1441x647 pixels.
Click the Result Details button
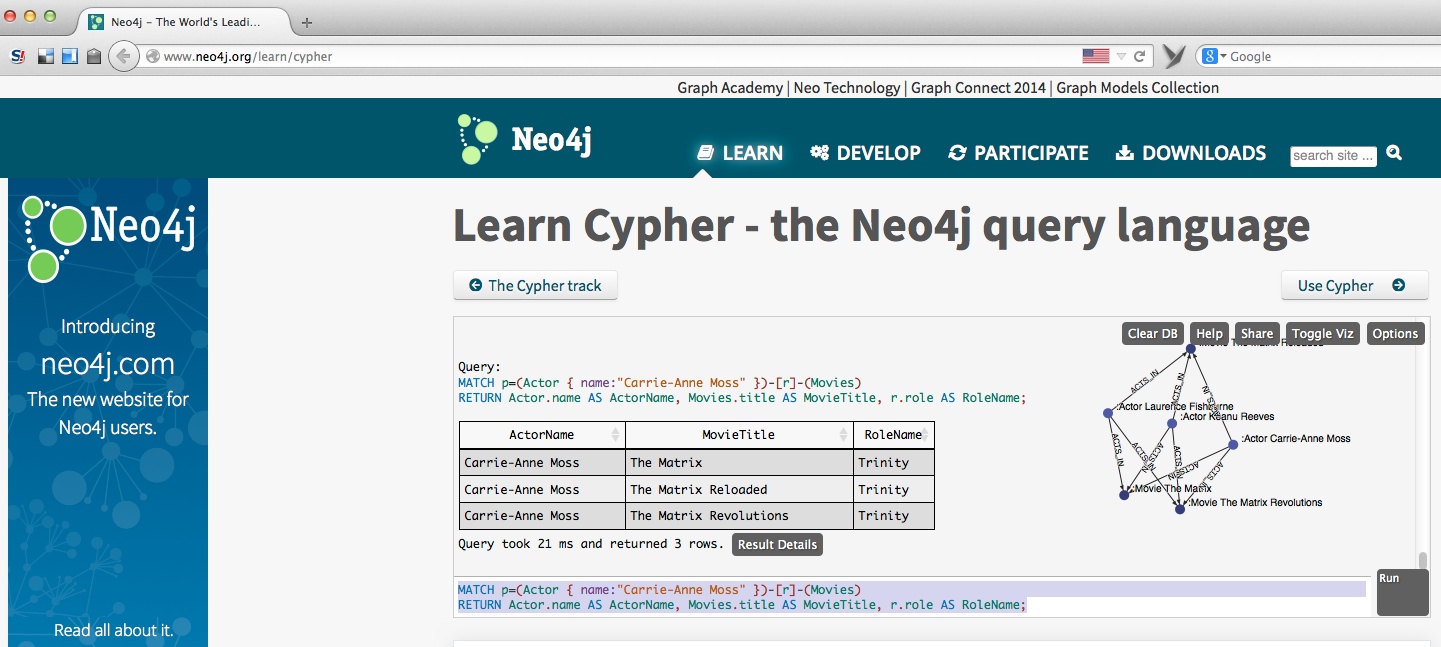coord(777,545)
